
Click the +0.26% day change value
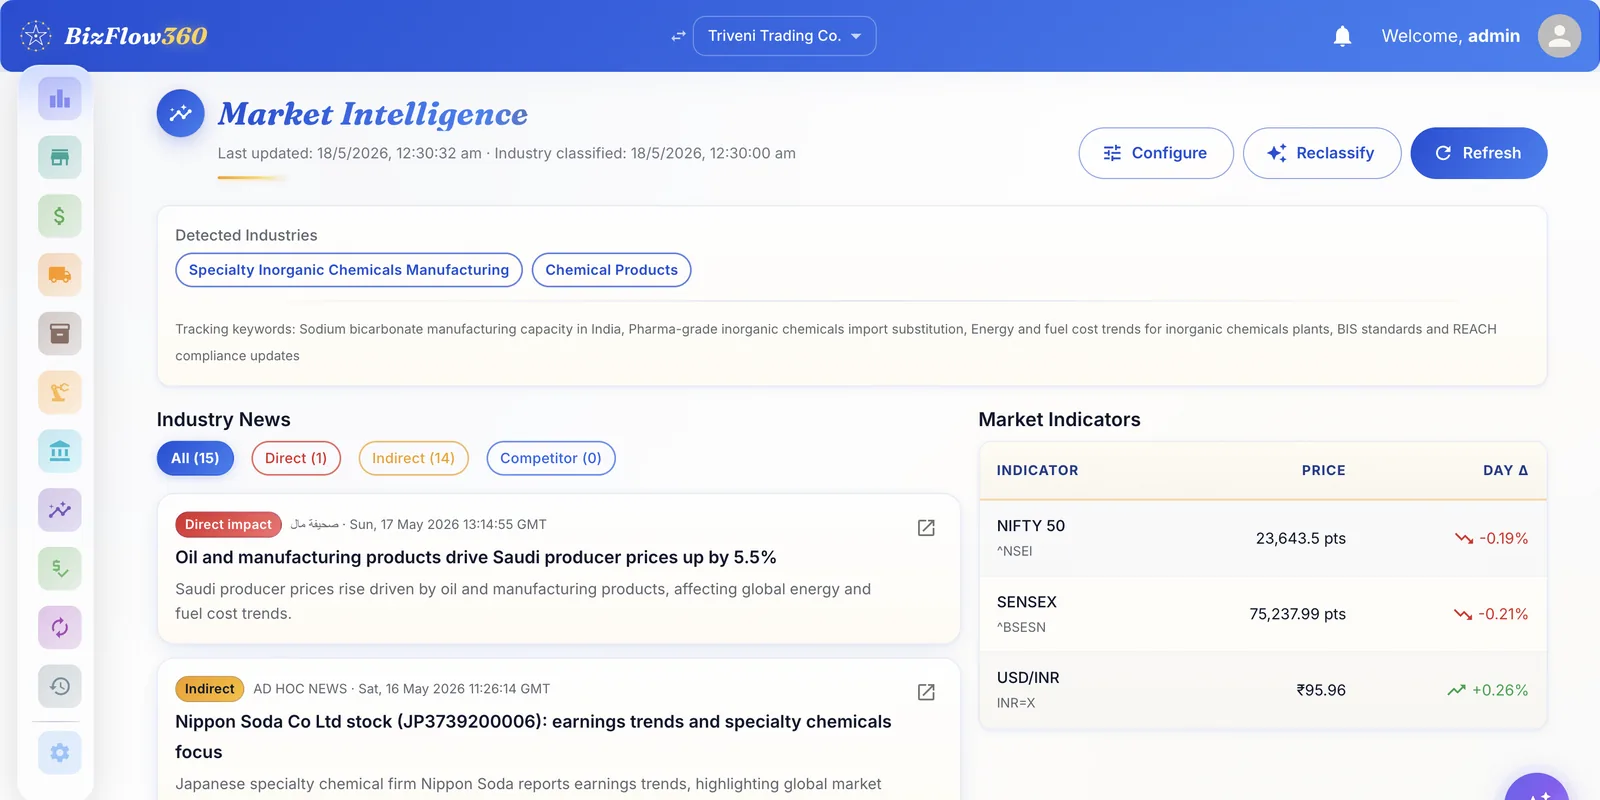pyautogui.click(x=1500, y=690)
